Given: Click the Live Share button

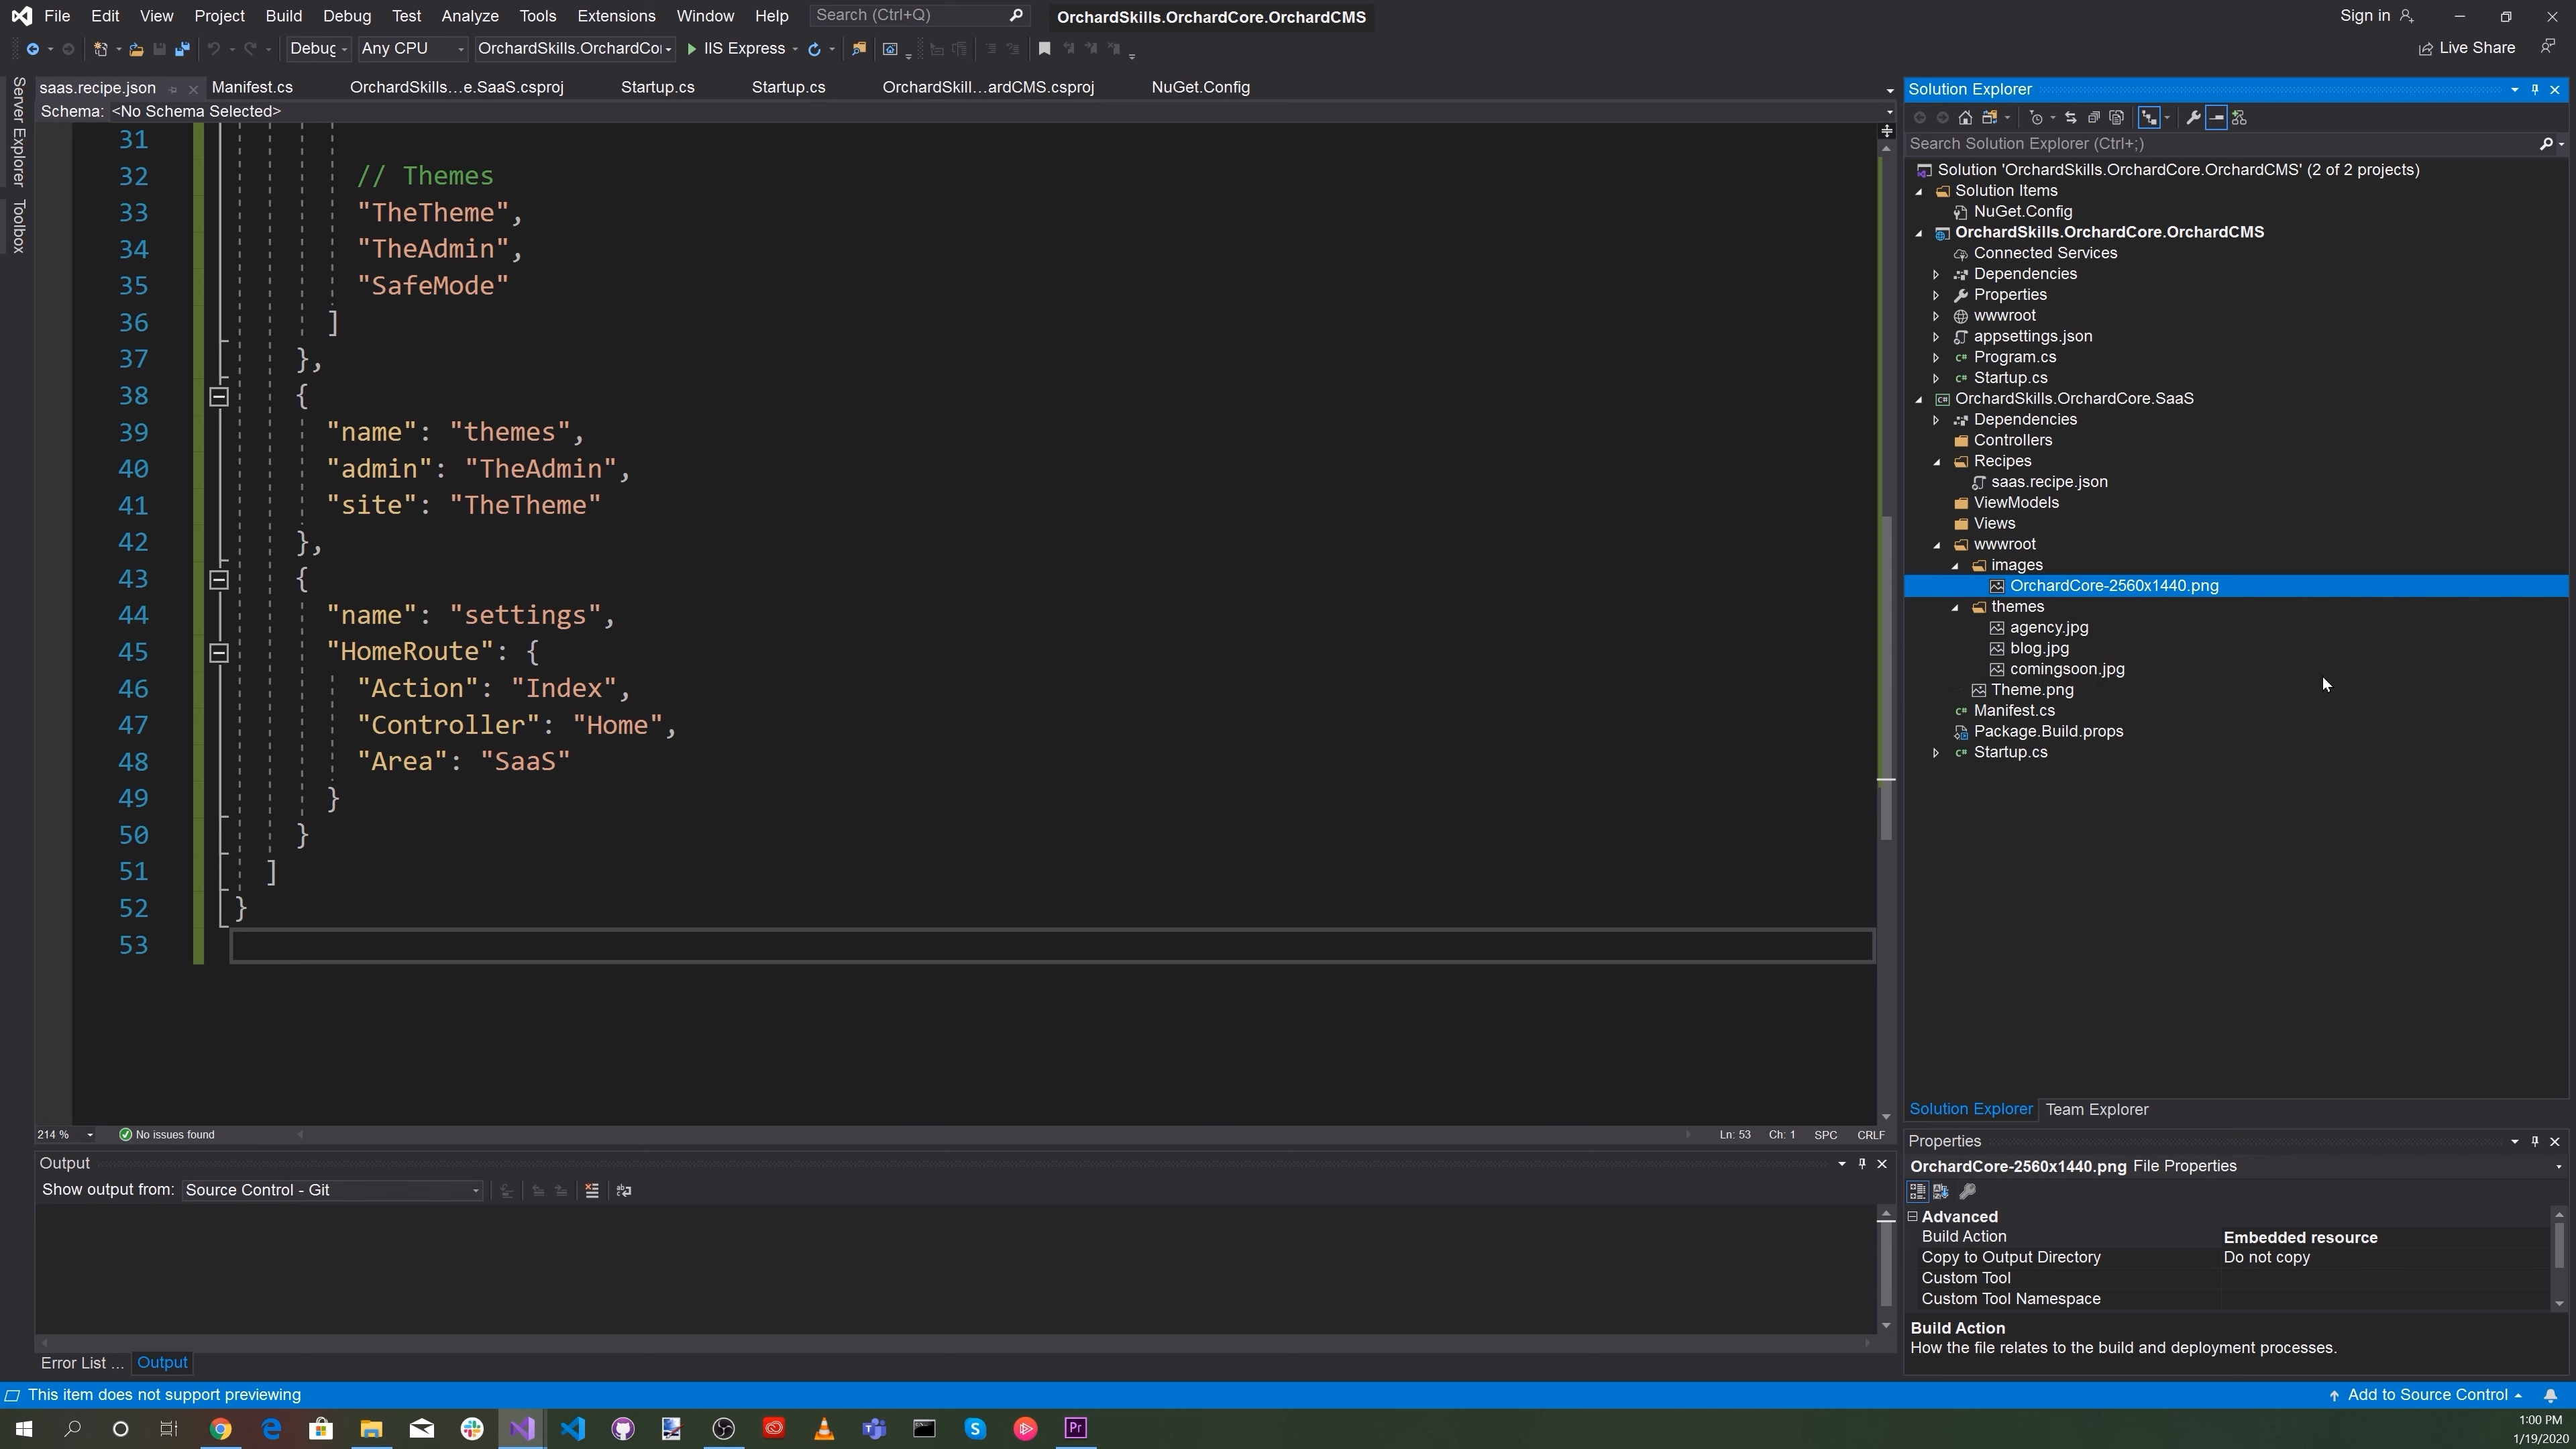Looking at the screenshot, I should pyautogui.click(x=2466, y=48).
